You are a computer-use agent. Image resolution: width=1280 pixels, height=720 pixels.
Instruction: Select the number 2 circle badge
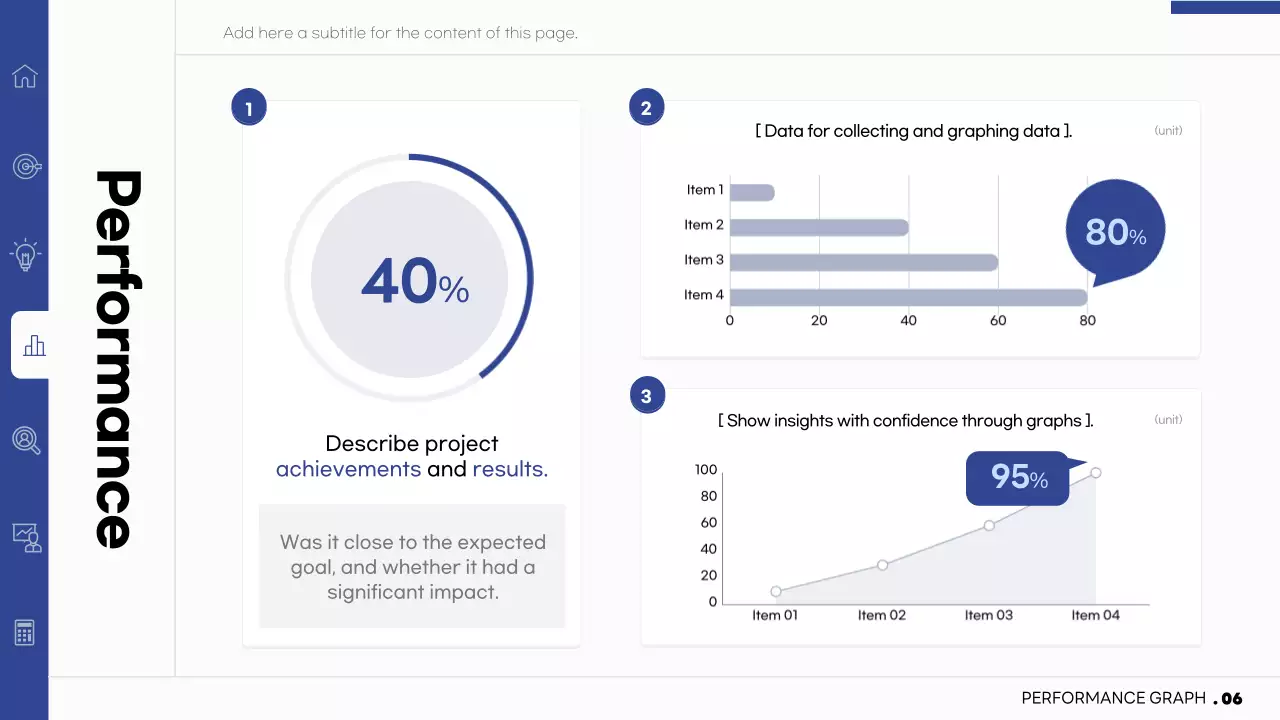point(646,108)
